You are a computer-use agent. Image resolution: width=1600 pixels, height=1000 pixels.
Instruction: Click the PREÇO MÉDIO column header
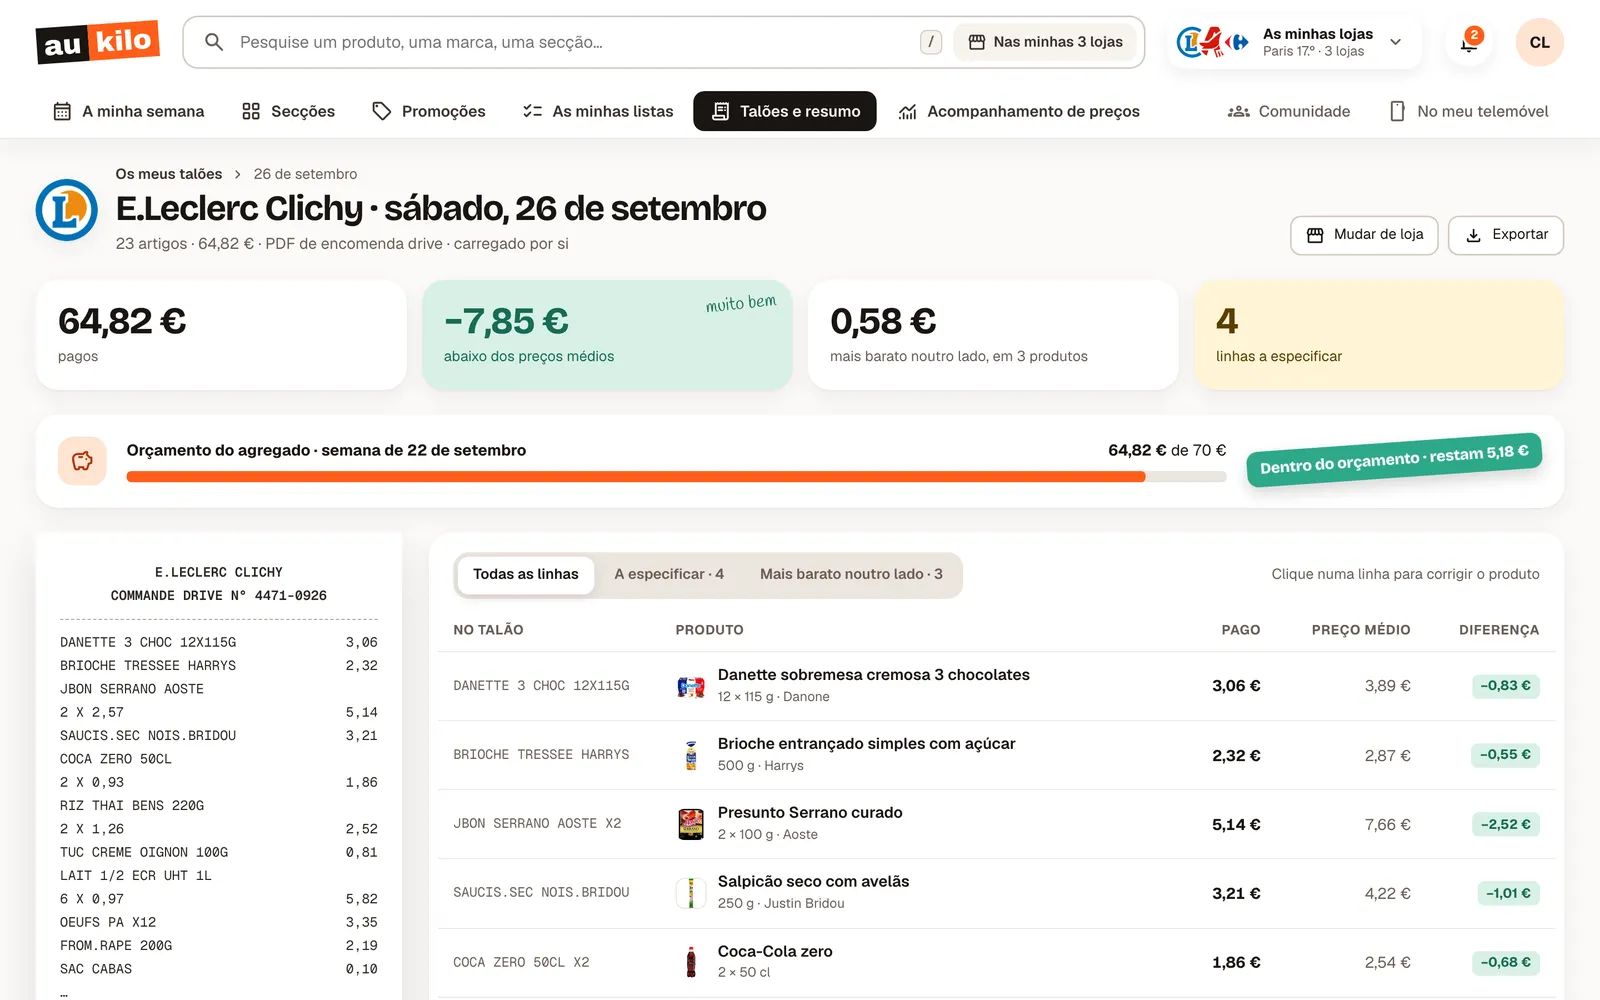coord(1361,630)
